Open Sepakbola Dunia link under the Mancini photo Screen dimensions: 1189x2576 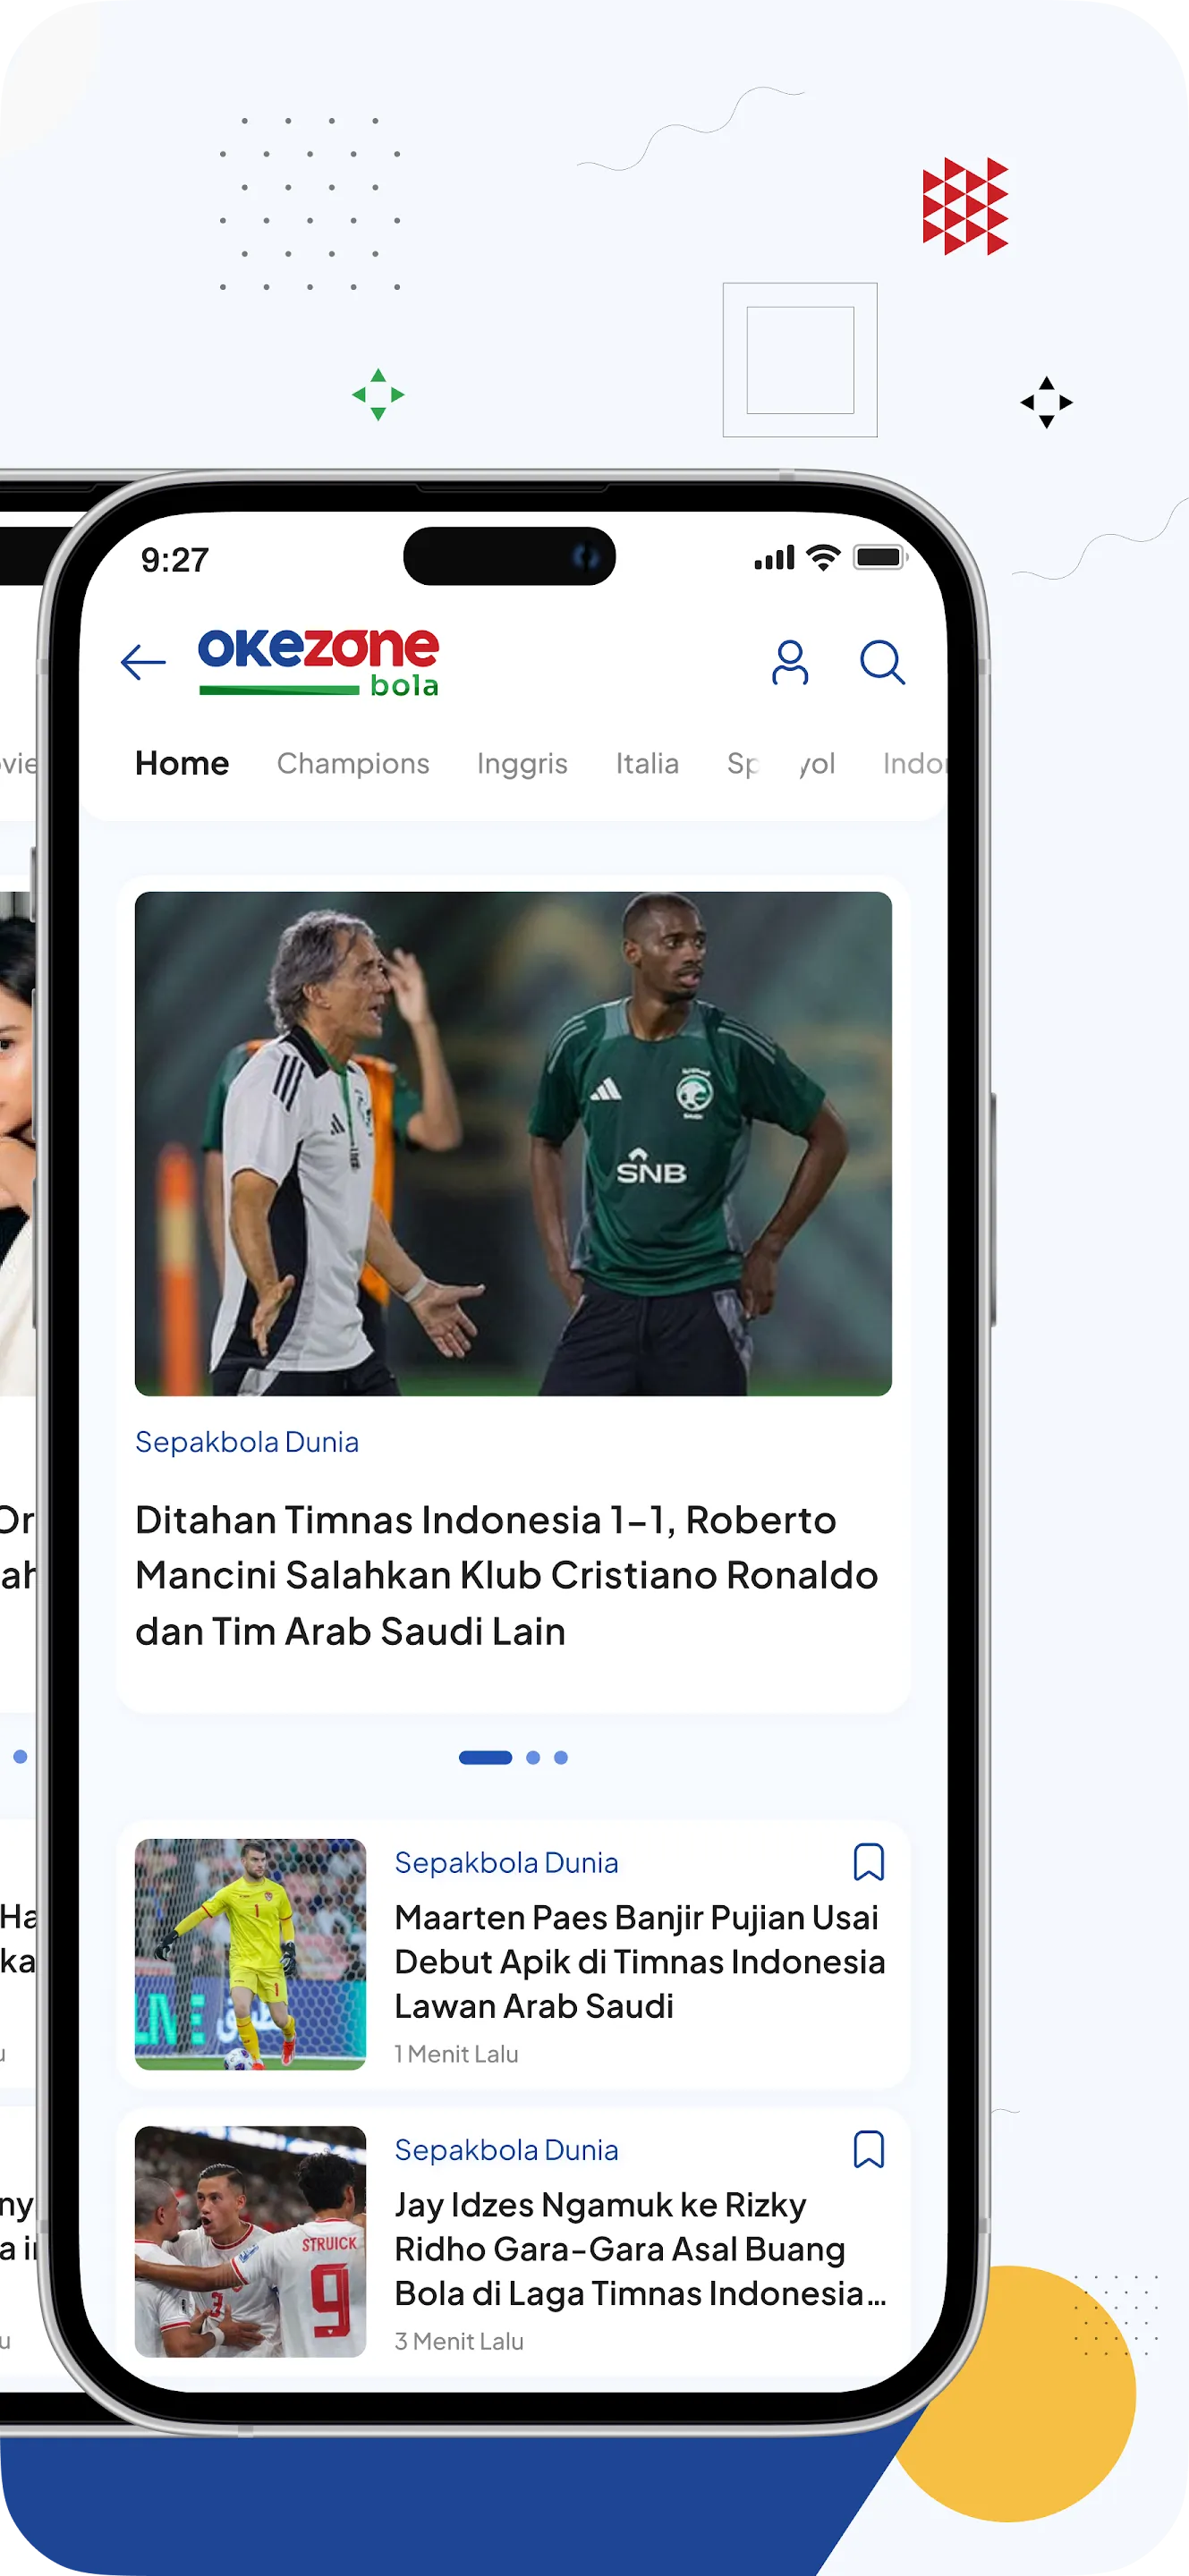[x=247, y=1442]
